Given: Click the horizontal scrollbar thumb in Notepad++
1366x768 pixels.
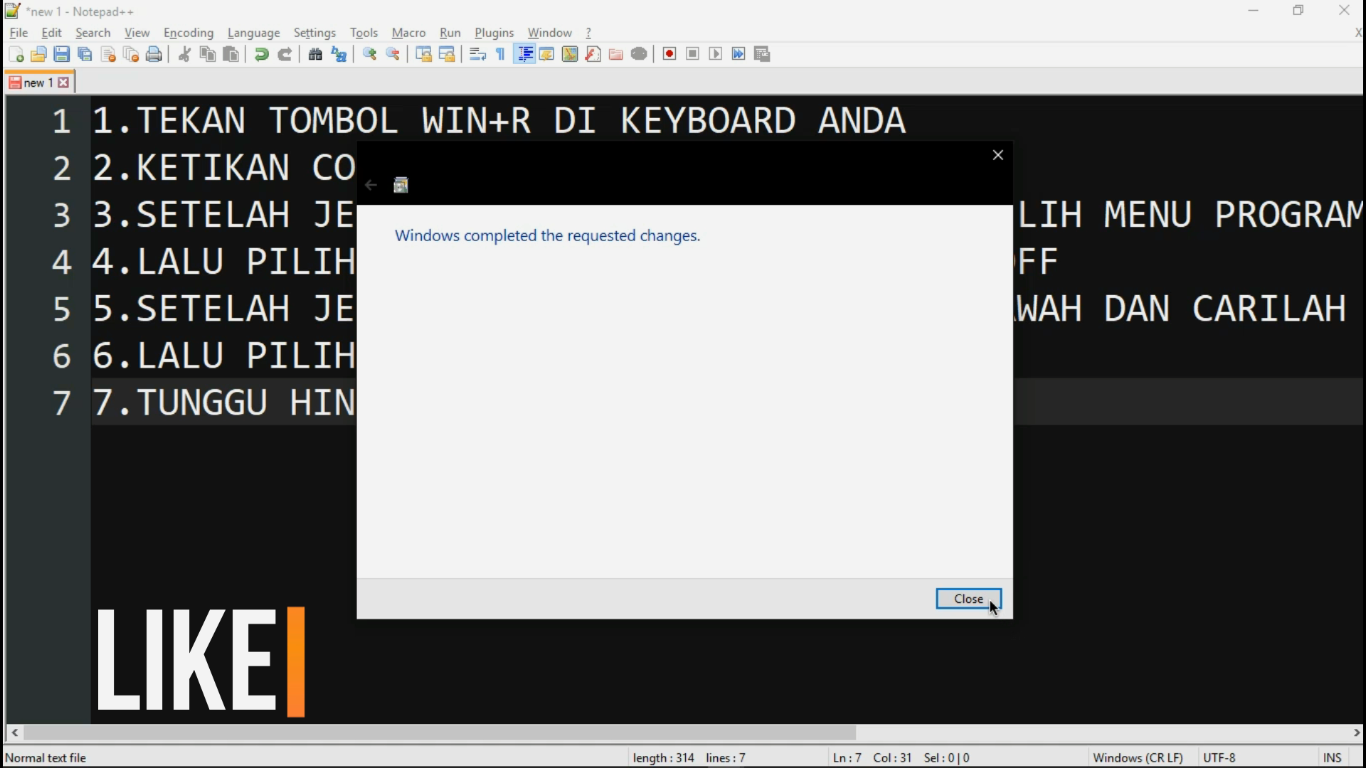Looking at the screenshot, I should [440, 732].
